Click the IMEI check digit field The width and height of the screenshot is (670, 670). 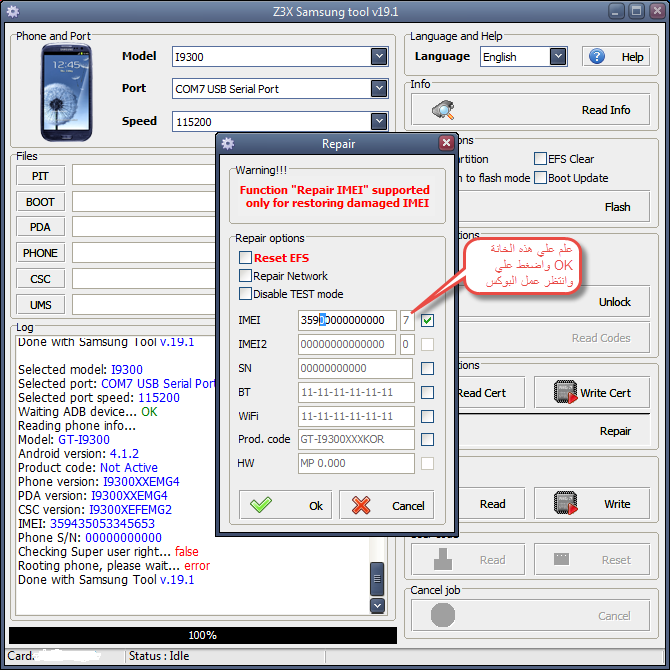tap(407, 320)
